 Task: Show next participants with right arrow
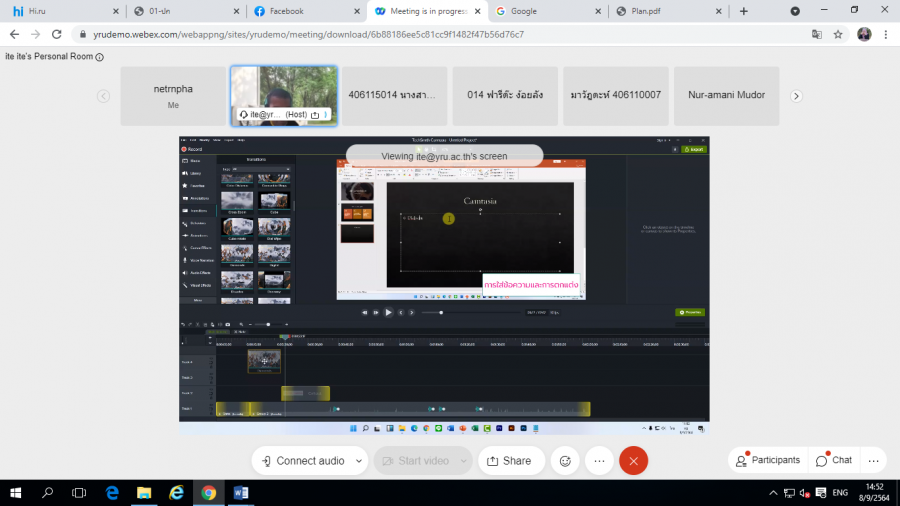[796, 96]
